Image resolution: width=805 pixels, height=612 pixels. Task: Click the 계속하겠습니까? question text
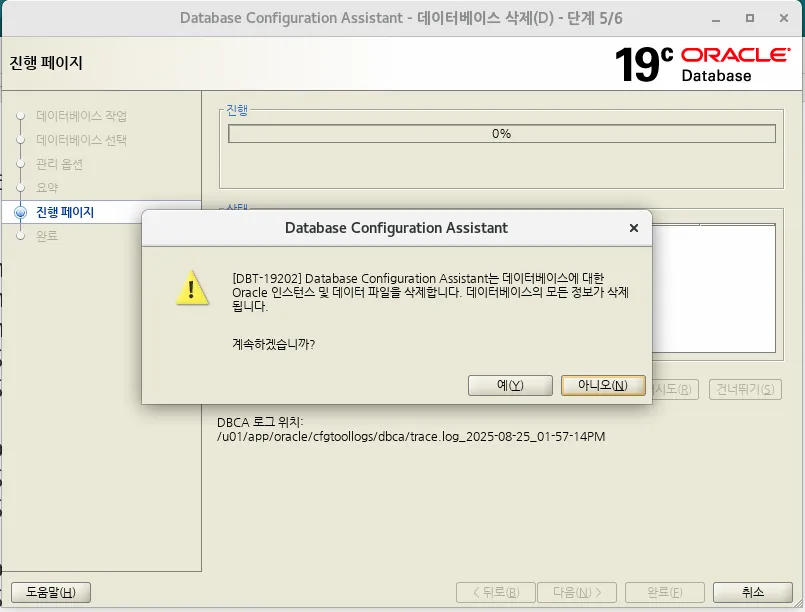click(274, 344)
